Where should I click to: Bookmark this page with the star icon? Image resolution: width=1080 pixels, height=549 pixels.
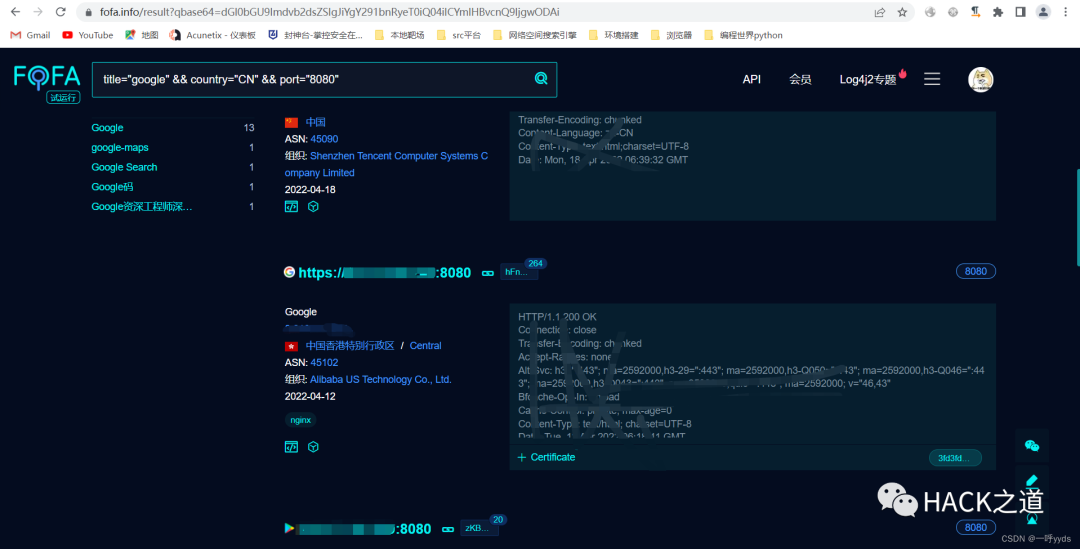click(902, 12)
